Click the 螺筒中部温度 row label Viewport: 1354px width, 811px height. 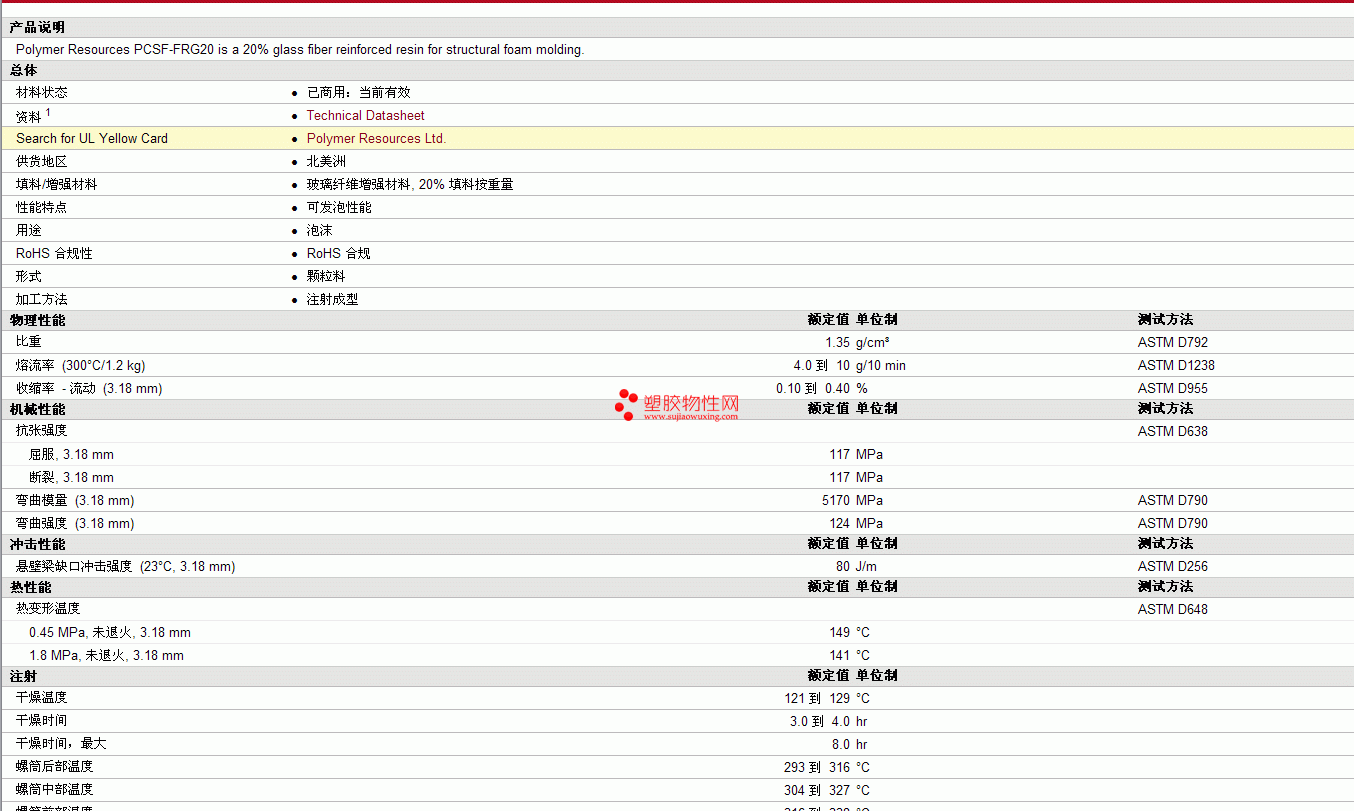pos(54,790)
